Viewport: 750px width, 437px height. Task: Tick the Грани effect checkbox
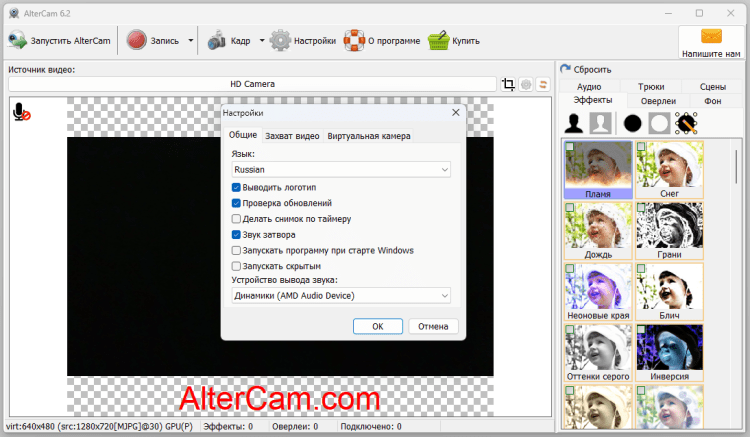[641, 208]
